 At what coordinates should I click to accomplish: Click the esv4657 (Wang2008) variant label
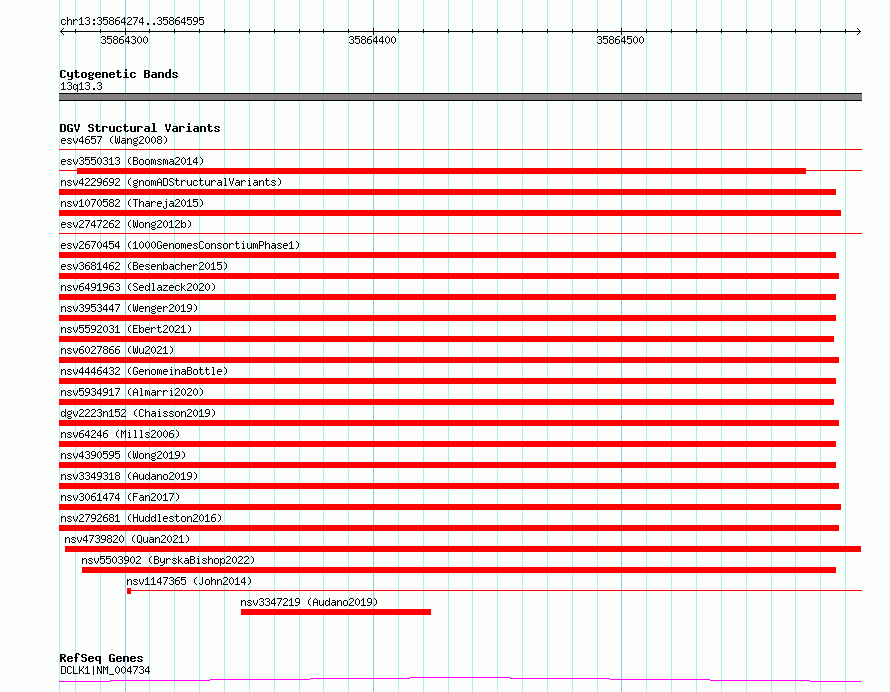click(114, 140)
